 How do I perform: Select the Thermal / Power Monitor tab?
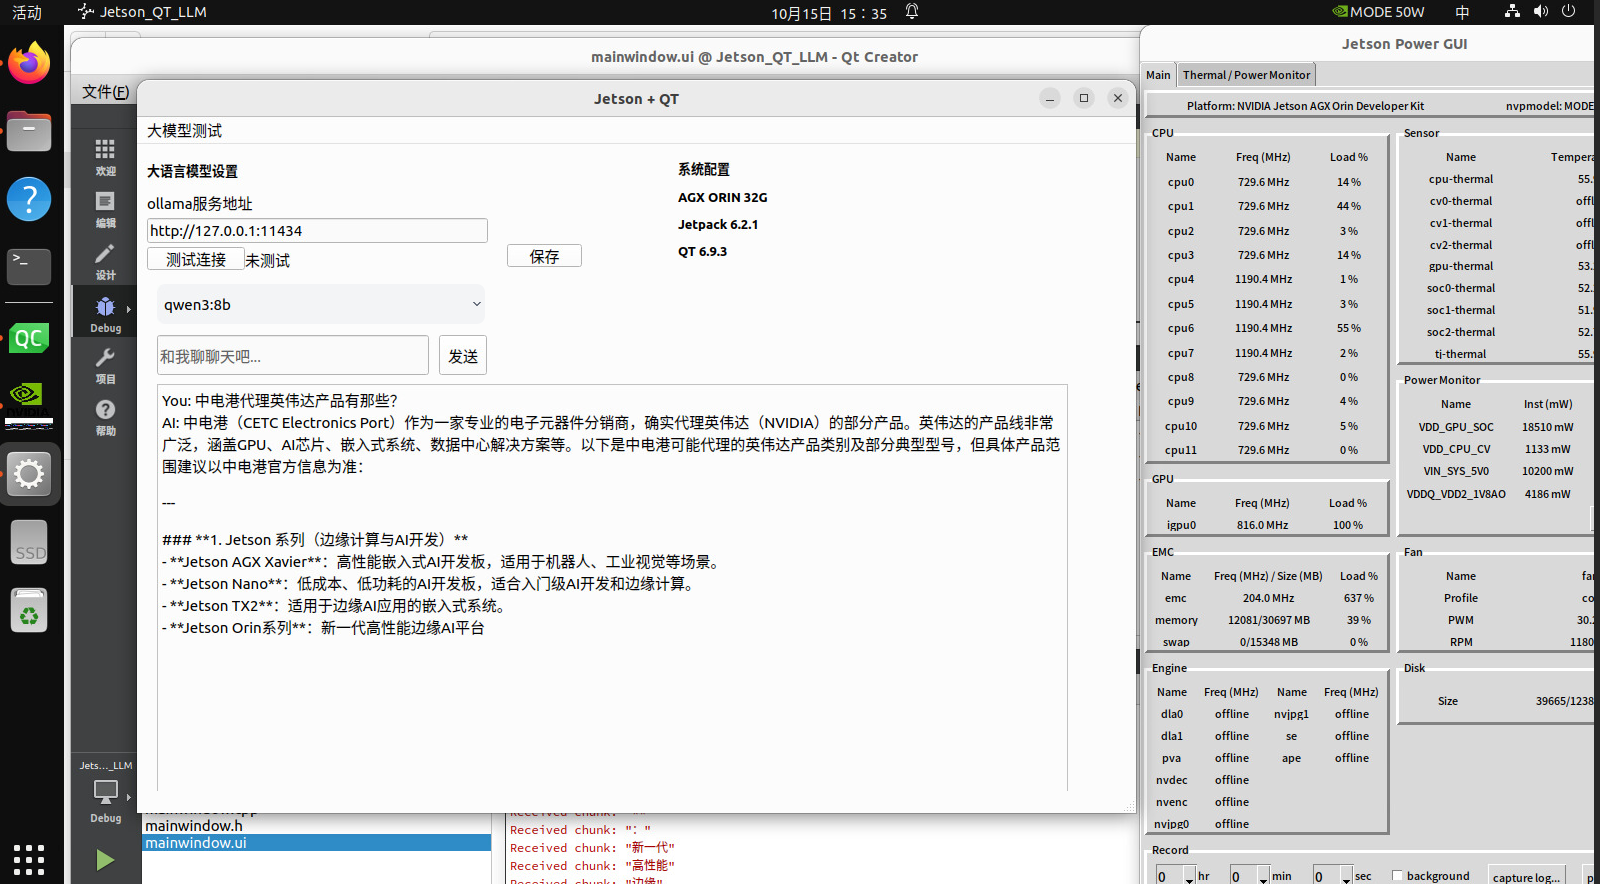pyautogui.click(x=1246, y=75)
